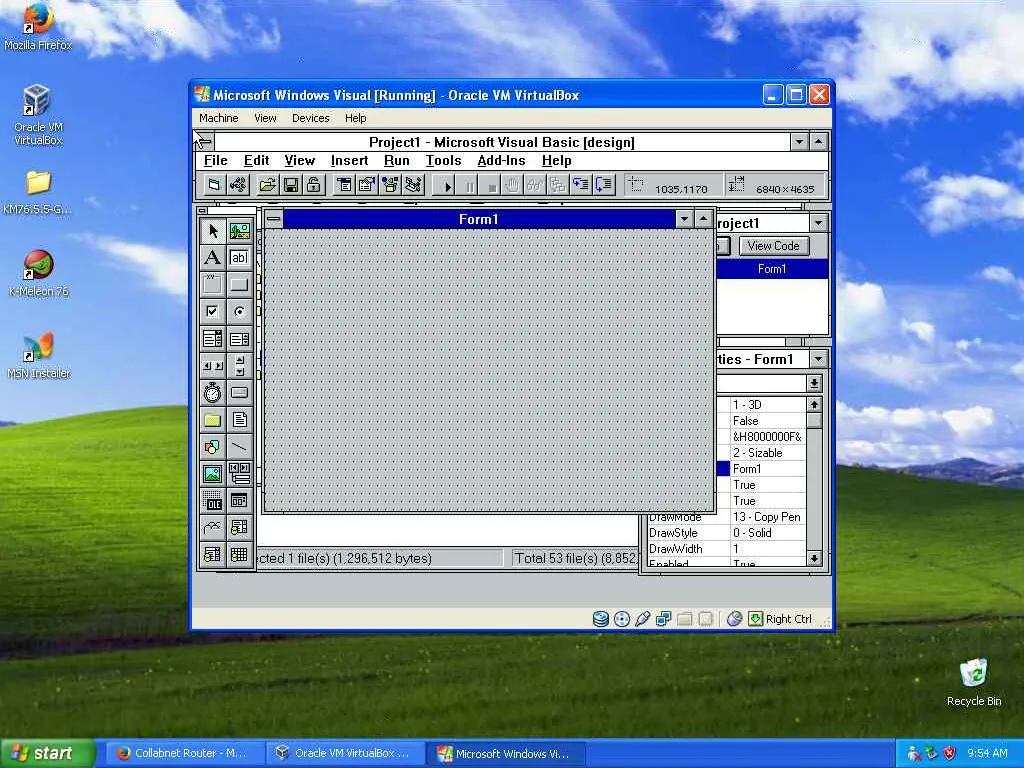Click the VirtualBox hard disk activity icon
The image size is (1024, 768).
pos(601,619)
